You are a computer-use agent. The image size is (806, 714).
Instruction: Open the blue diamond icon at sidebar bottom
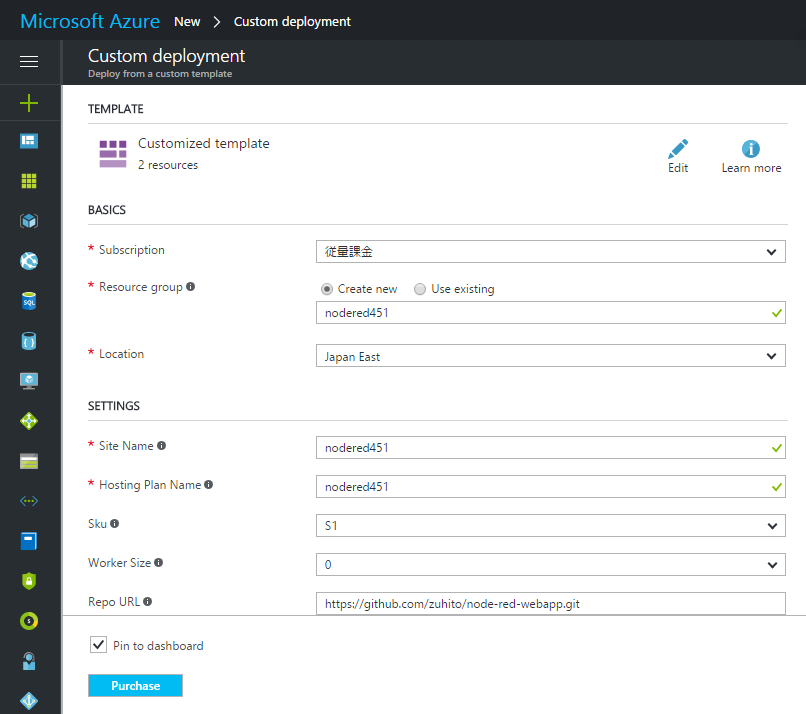29,701
